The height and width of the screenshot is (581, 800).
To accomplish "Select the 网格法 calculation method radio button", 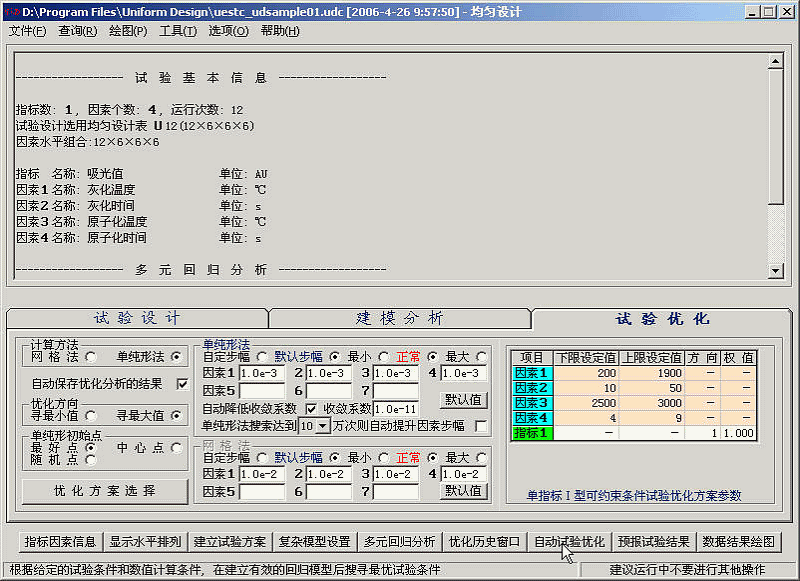I will tap(91, 357).
